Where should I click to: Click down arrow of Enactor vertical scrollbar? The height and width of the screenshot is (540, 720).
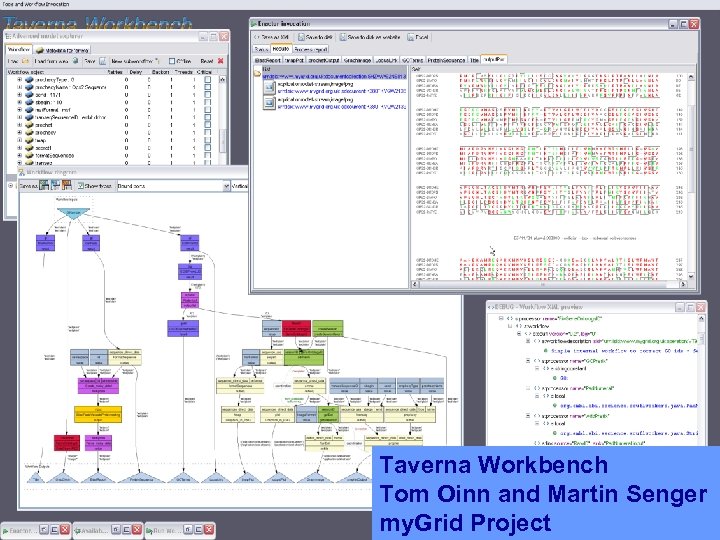[x=691, y=276]
